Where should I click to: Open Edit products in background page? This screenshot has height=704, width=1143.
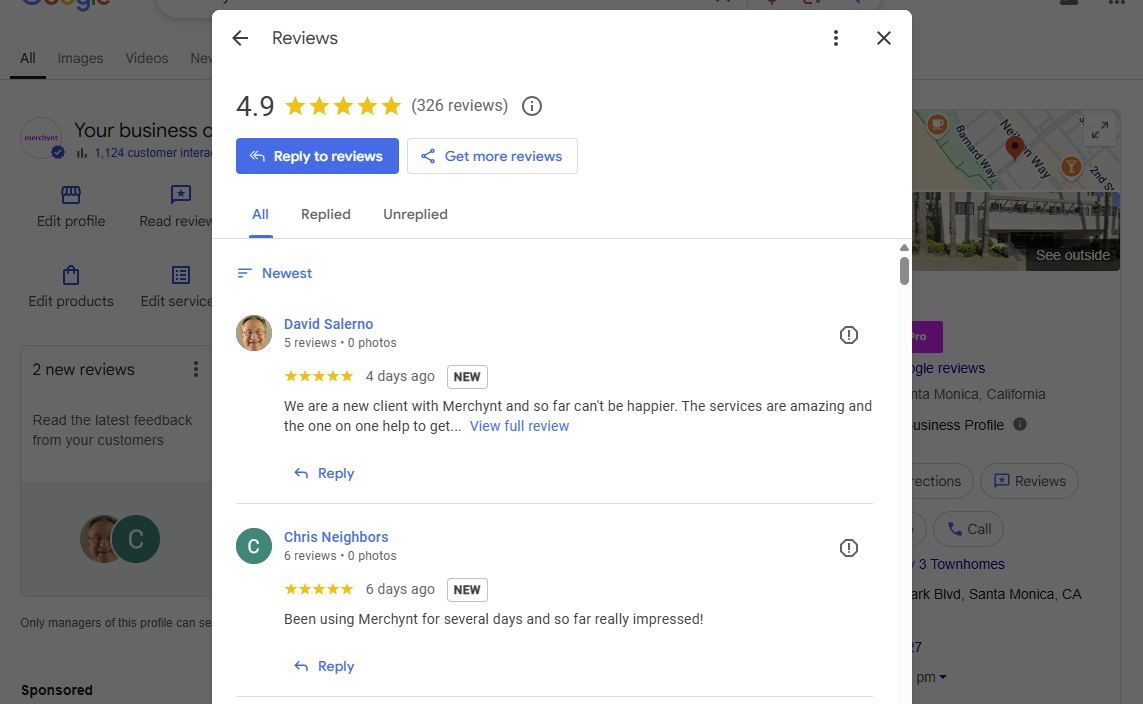(x=71, y=287)
